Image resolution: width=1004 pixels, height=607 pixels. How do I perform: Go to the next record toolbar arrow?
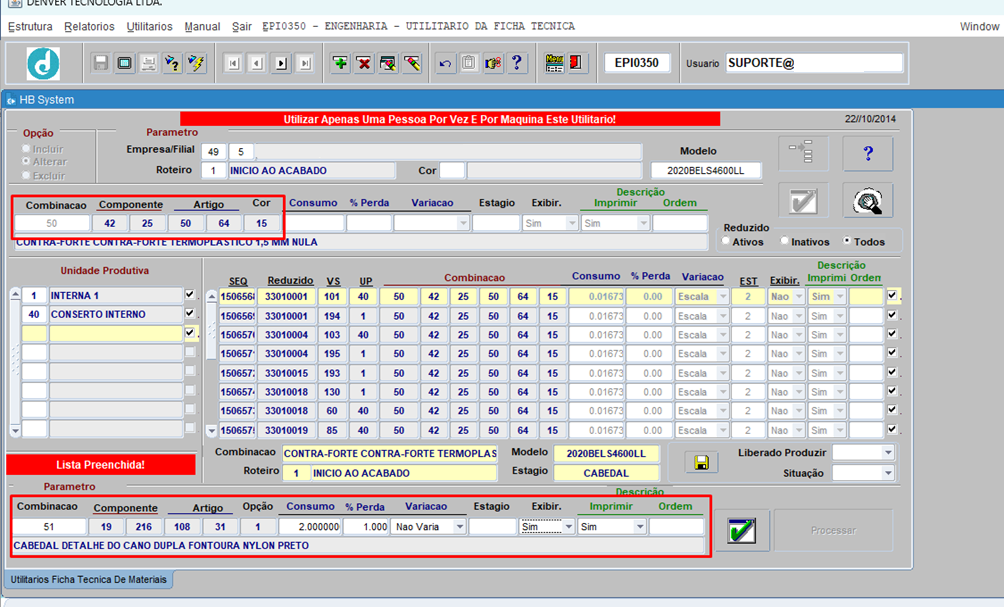281,63
